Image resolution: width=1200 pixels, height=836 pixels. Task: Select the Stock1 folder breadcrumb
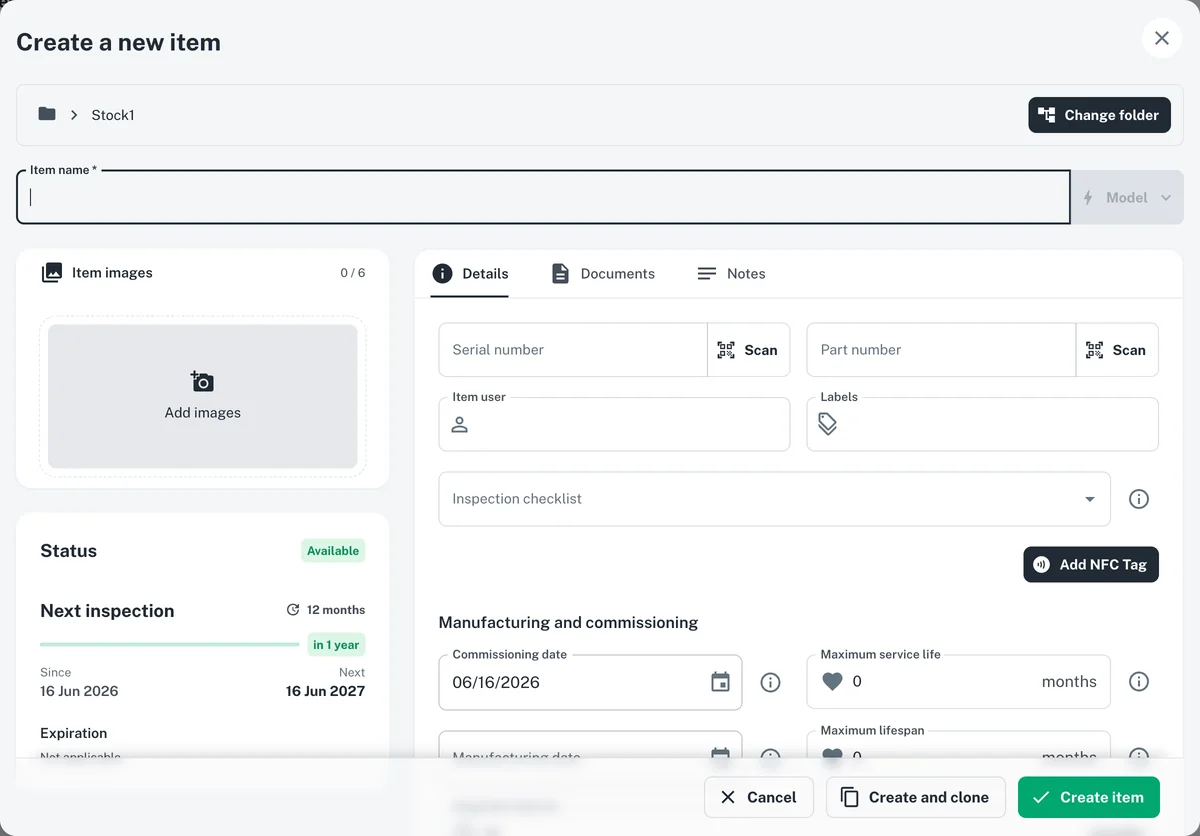113,115
